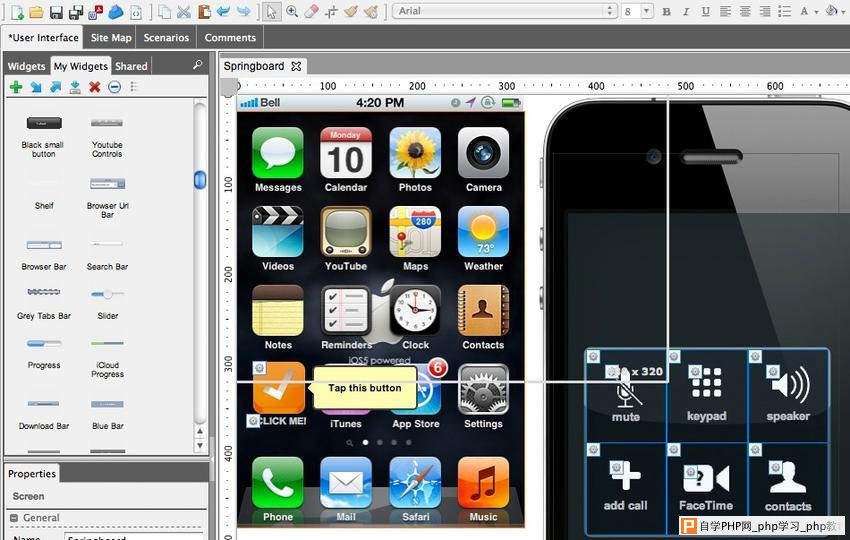
Task: Click the Tap this button yellow callout
Action: coord(364,388)
